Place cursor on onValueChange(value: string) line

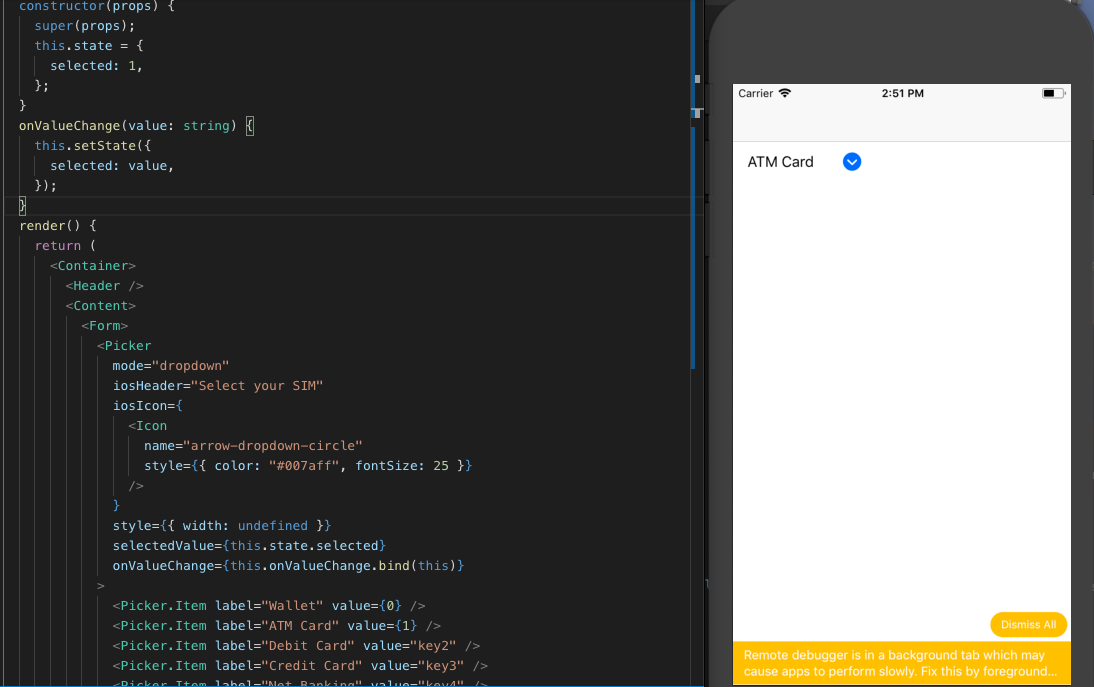(x=136, y=126)
